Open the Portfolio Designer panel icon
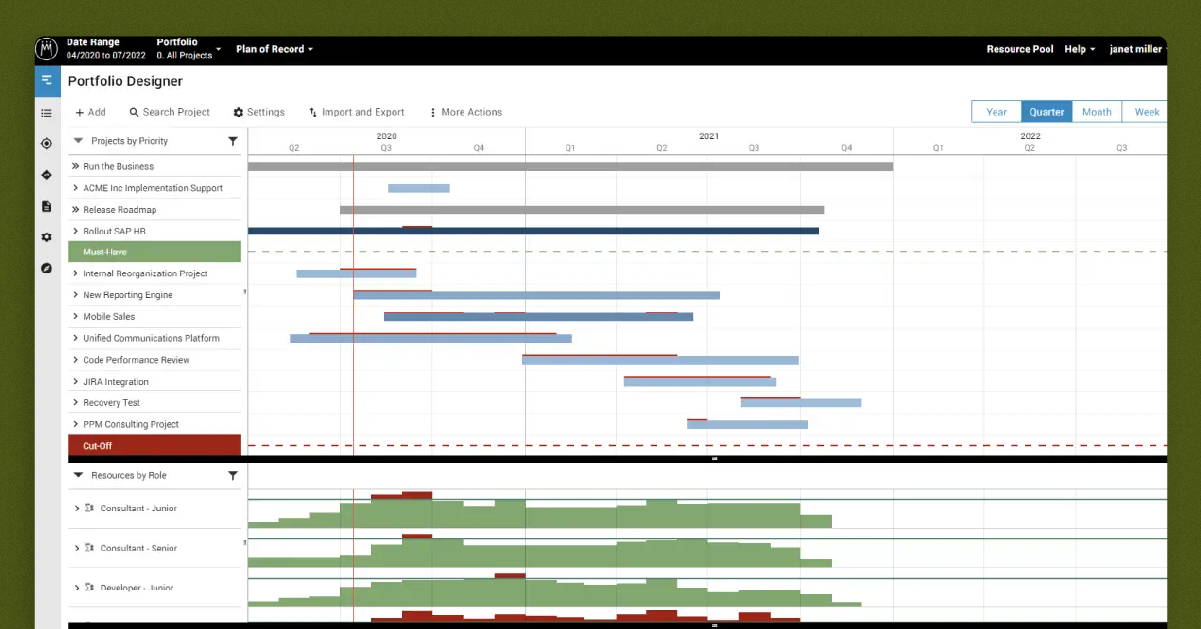The width and height of the screenshot is (1201, 629). coord(46,81)
